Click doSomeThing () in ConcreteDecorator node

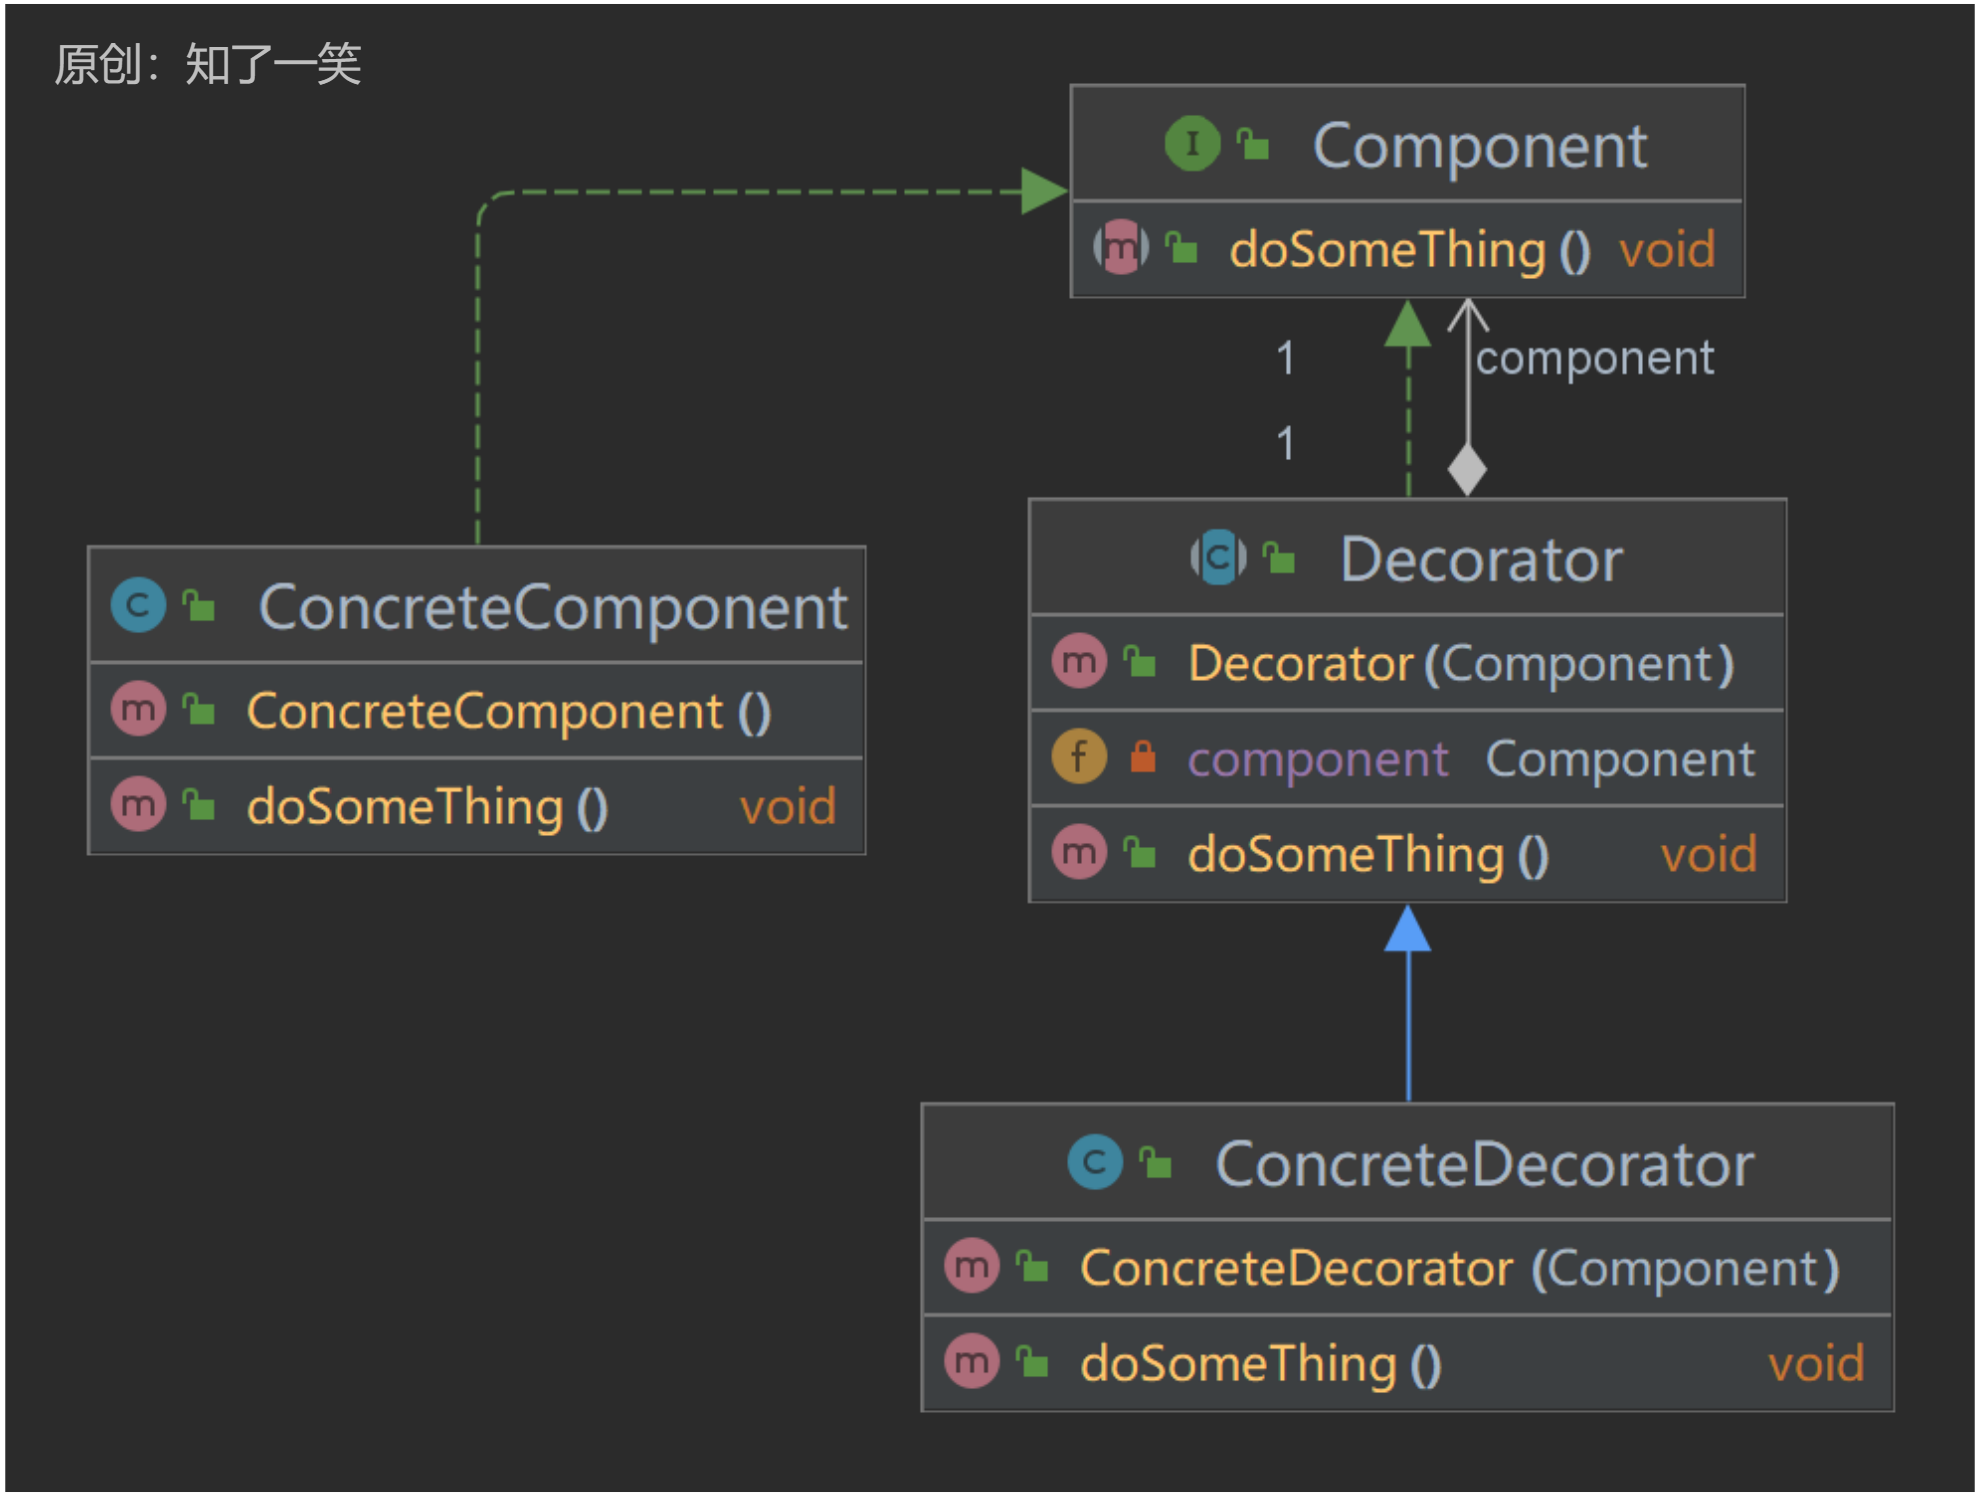coord(1261,1363)
